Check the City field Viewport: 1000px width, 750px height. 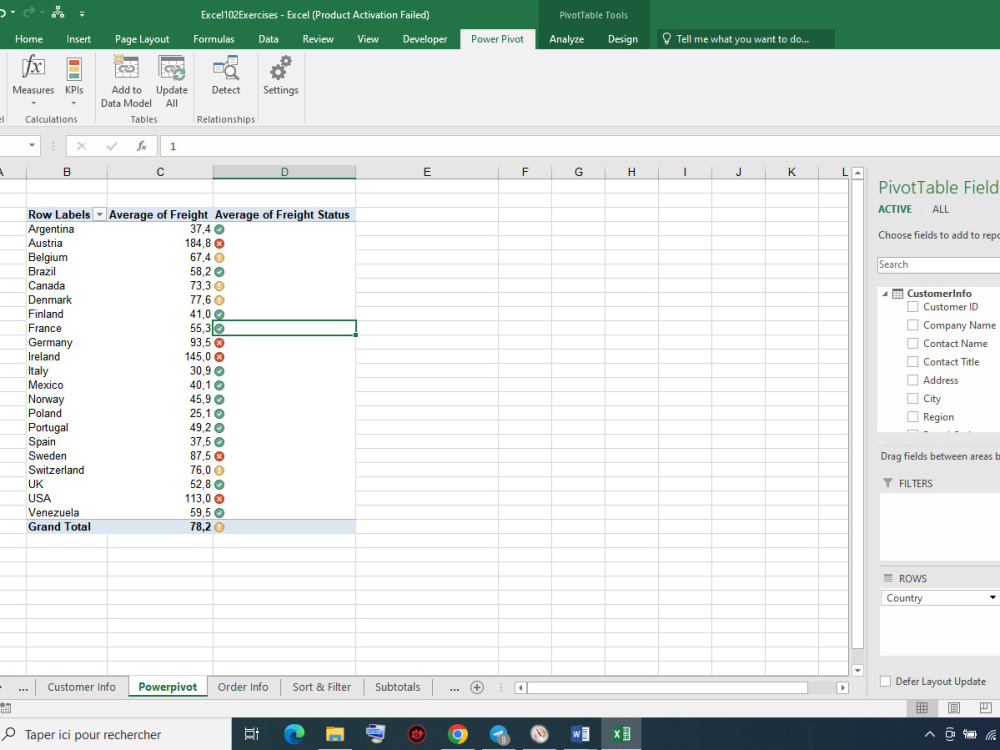tap(913, 399)
